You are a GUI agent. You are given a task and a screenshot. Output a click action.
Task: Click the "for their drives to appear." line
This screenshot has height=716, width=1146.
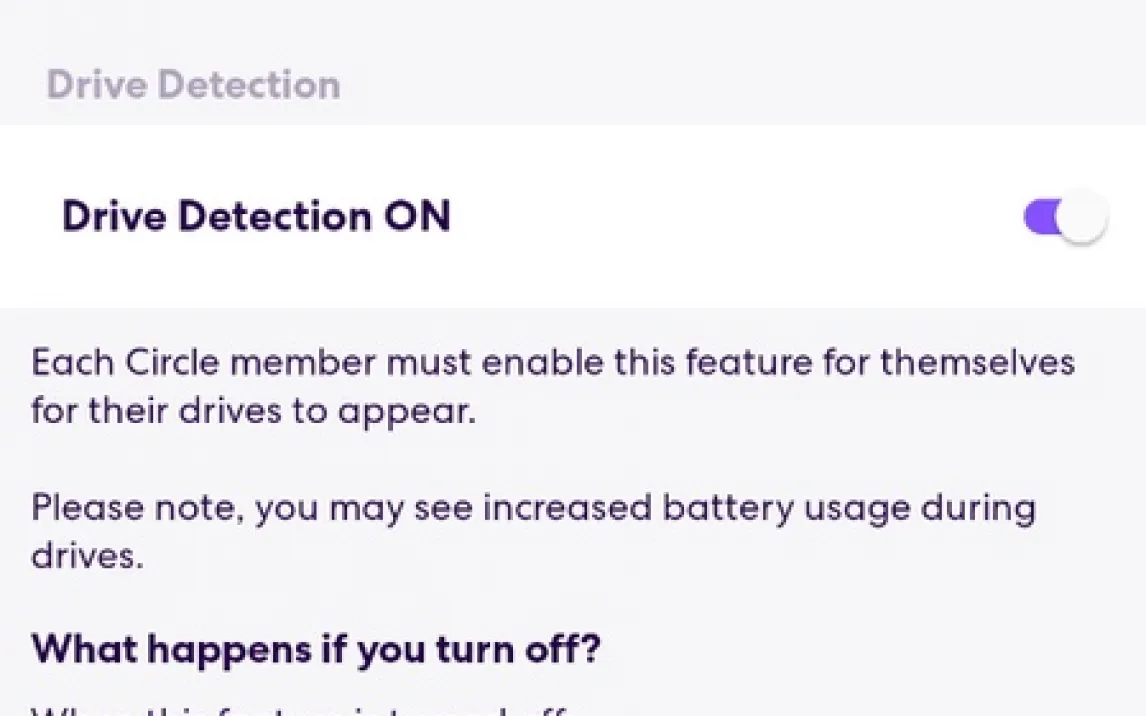click(253, 411)
